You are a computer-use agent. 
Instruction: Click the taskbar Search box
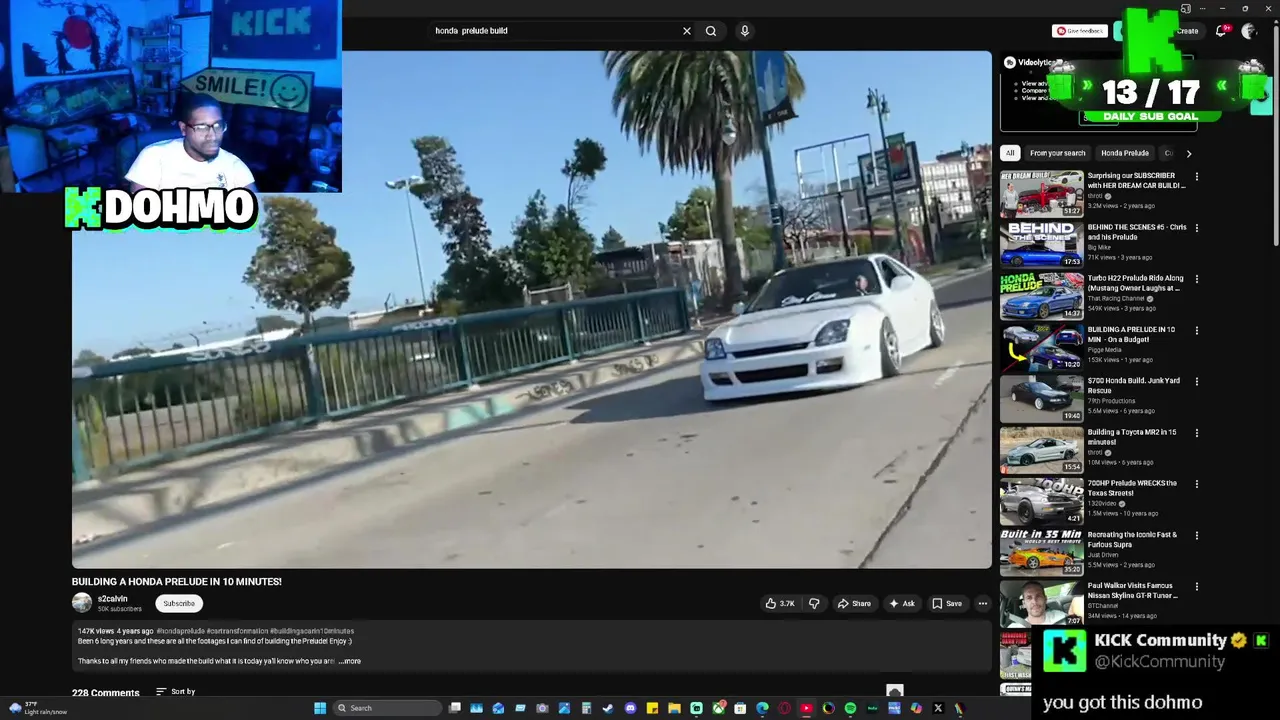[x=388, y=708]
